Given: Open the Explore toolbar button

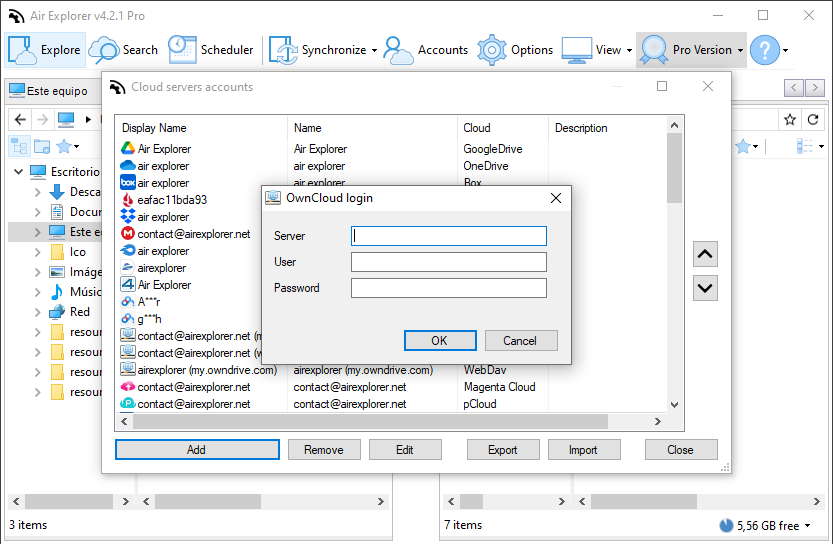Looking at the screenshot, I should coord(45,50).
